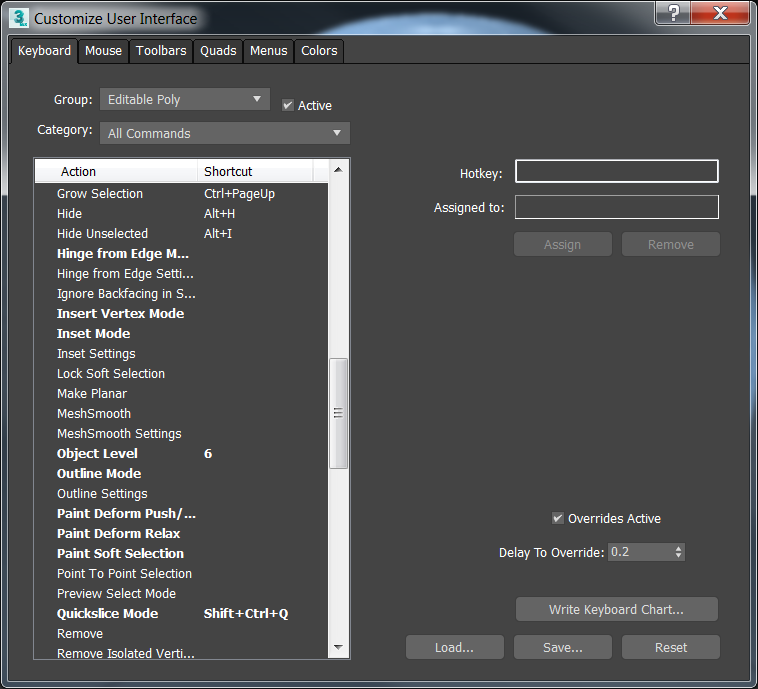Select the Grow Selection action
Image resolution: width=758 pixels, height=689 pixels.
point(100,193)
